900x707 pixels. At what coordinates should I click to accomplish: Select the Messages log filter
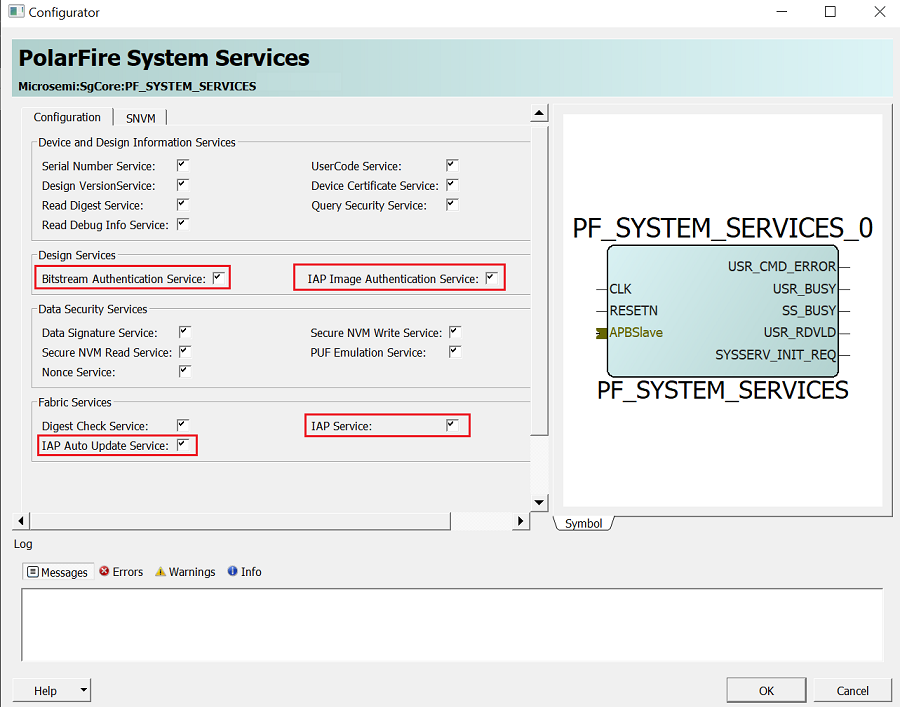58,572
